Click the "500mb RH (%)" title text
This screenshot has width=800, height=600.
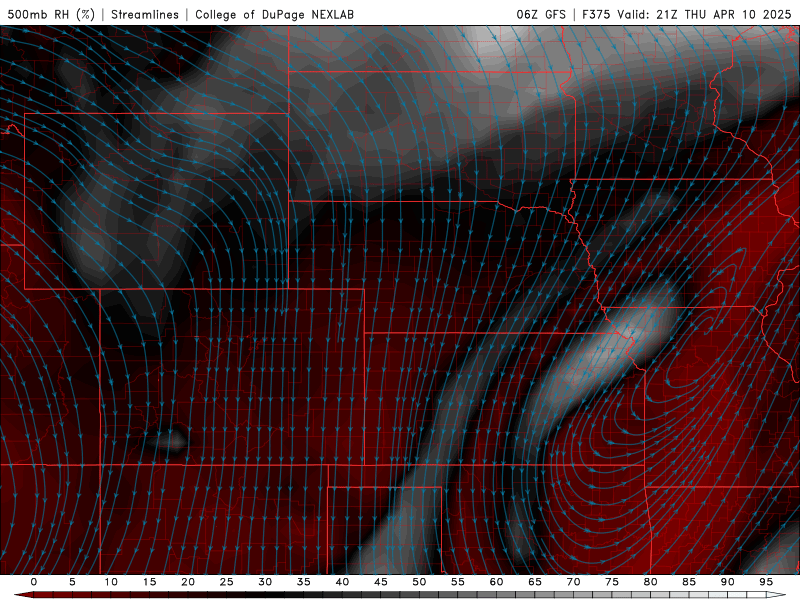tap(51, 14)
